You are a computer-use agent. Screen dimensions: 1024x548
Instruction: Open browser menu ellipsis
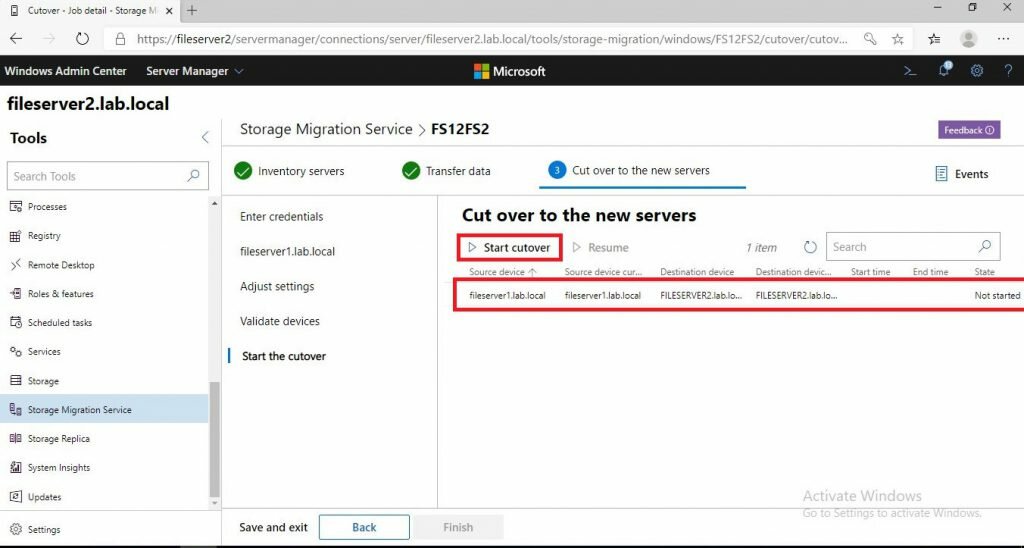(1004, 39)
